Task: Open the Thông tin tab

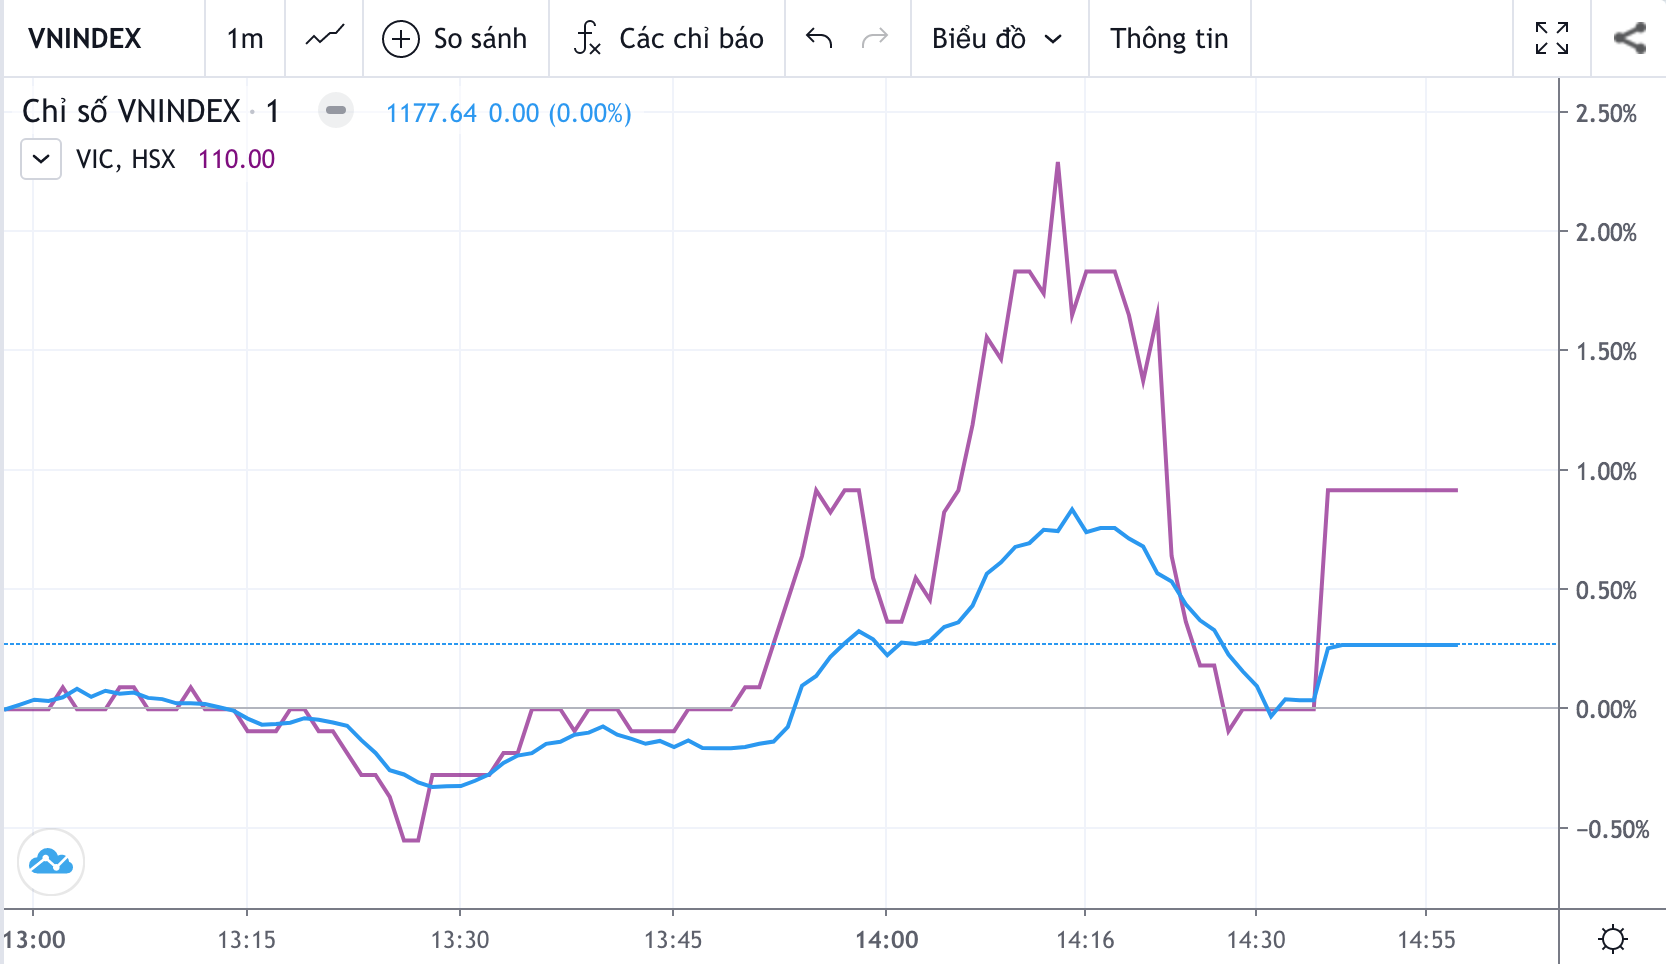Action: click(1169, 38)
